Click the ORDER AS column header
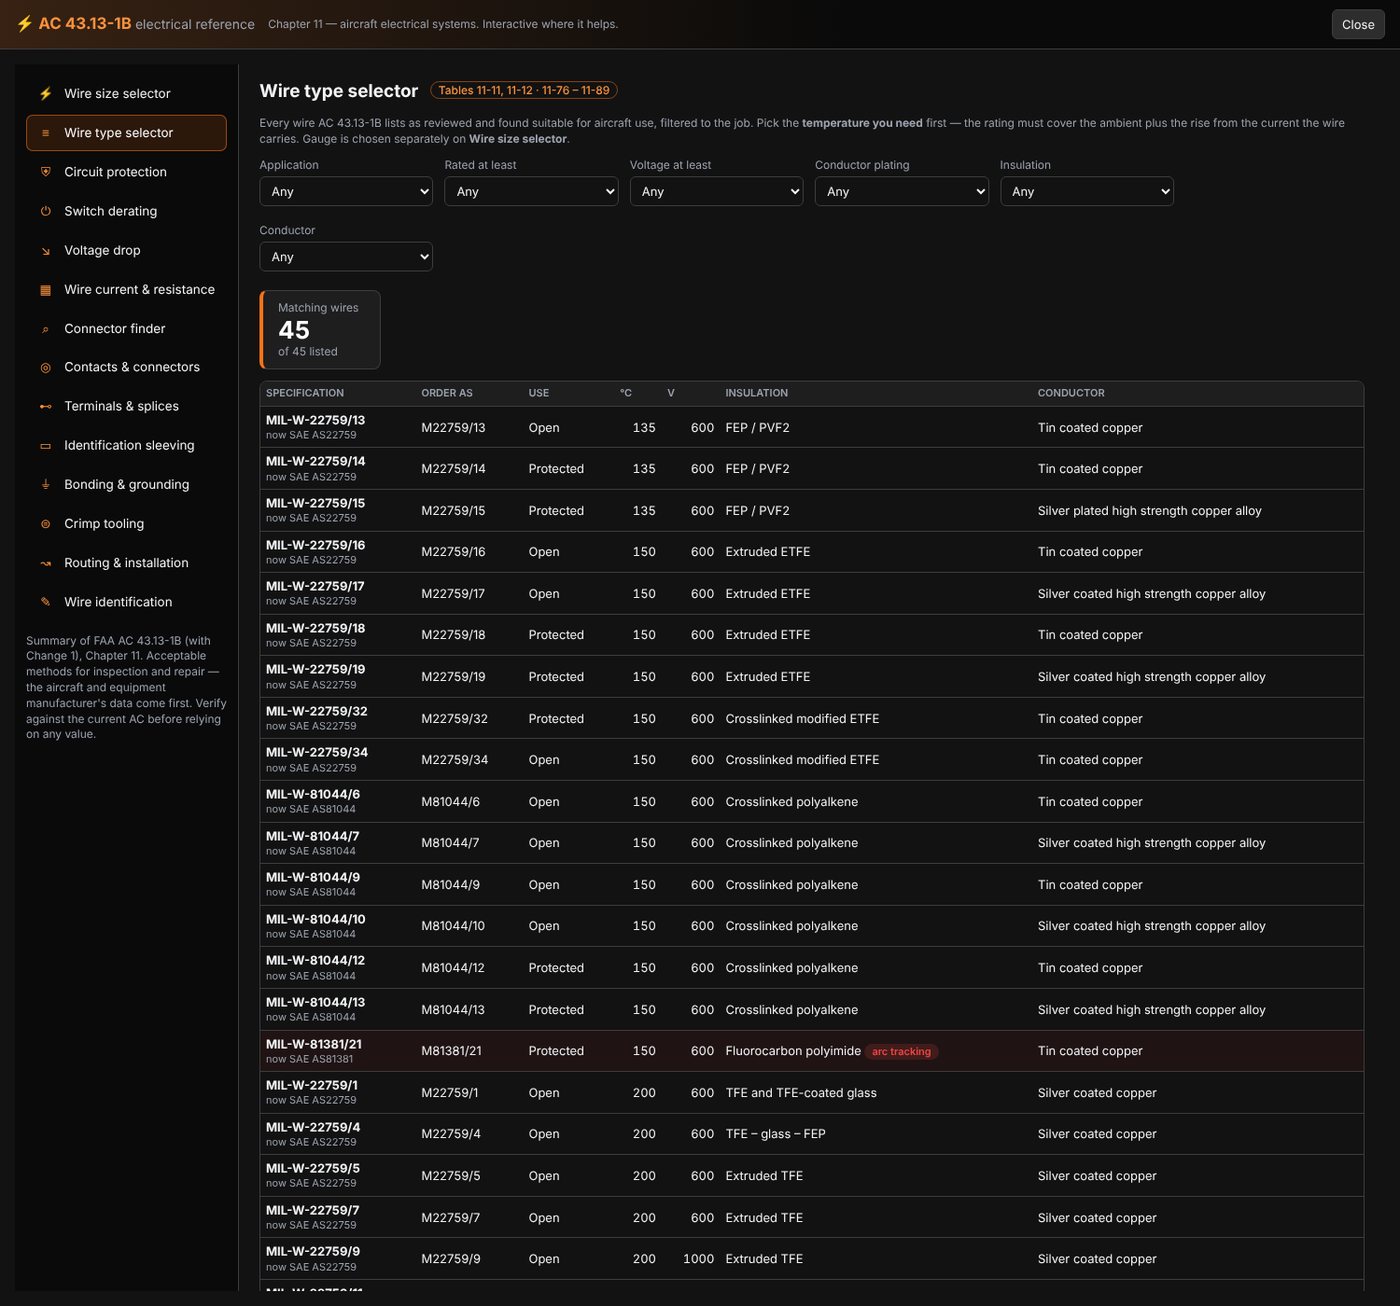 (x=447, y=394)
